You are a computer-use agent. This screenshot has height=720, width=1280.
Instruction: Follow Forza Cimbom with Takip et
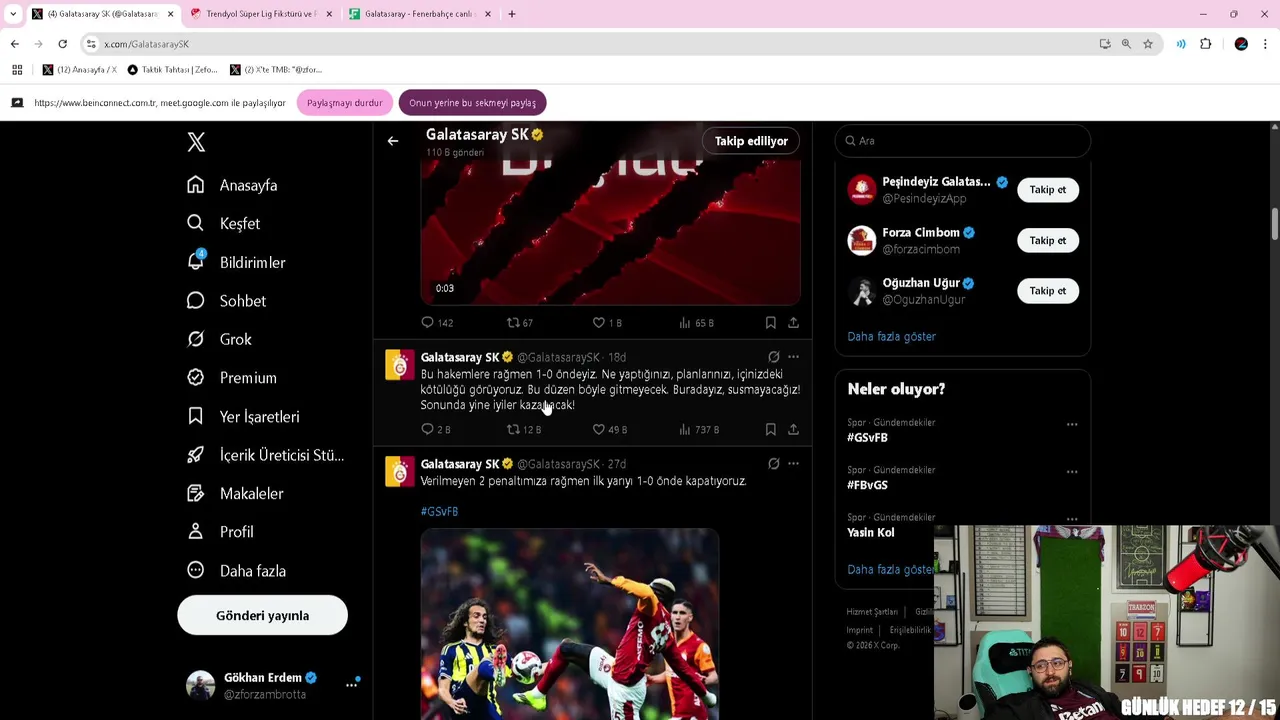(1048, 240)
